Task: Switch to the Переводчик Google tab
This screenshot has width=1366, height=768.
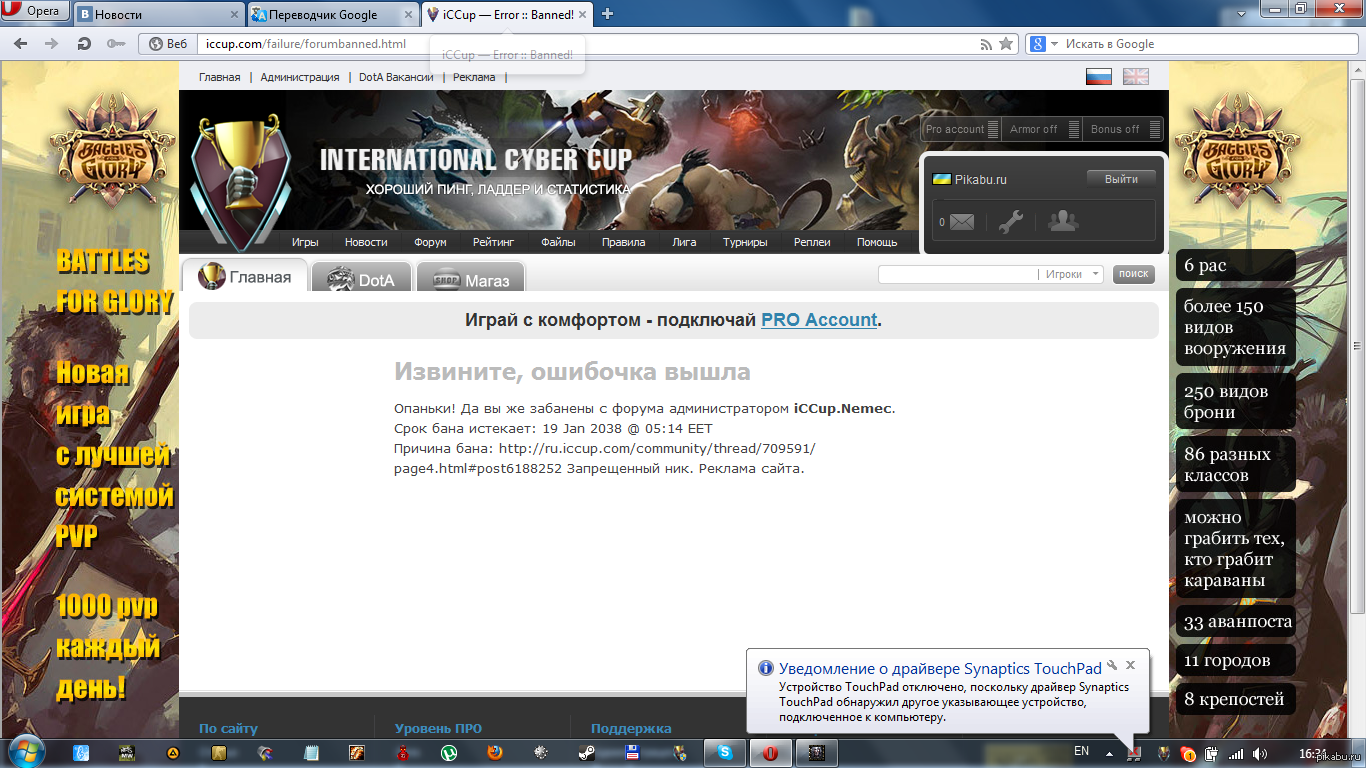Action: coord(333,14)
